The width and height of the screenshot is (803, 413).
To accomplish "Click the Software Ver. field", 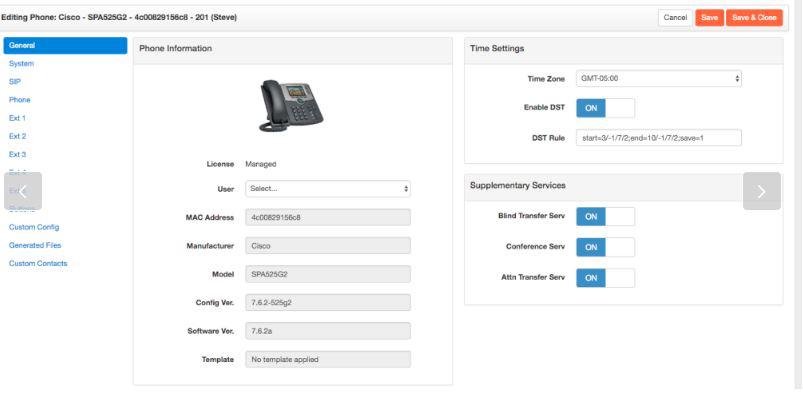I will click(x=328, y=331).
